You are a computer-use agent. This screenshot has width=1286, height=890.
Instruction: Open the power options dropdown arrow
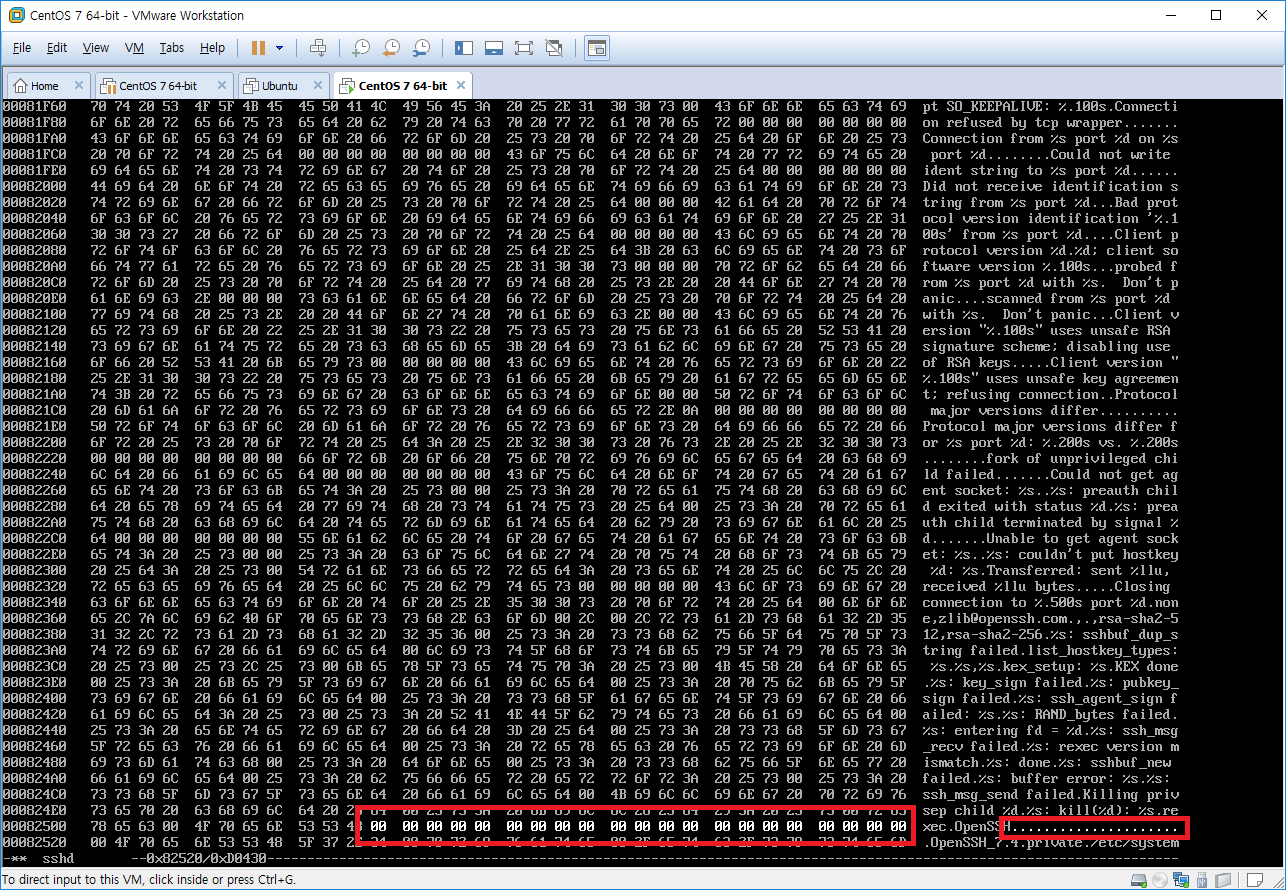point(279,48)
